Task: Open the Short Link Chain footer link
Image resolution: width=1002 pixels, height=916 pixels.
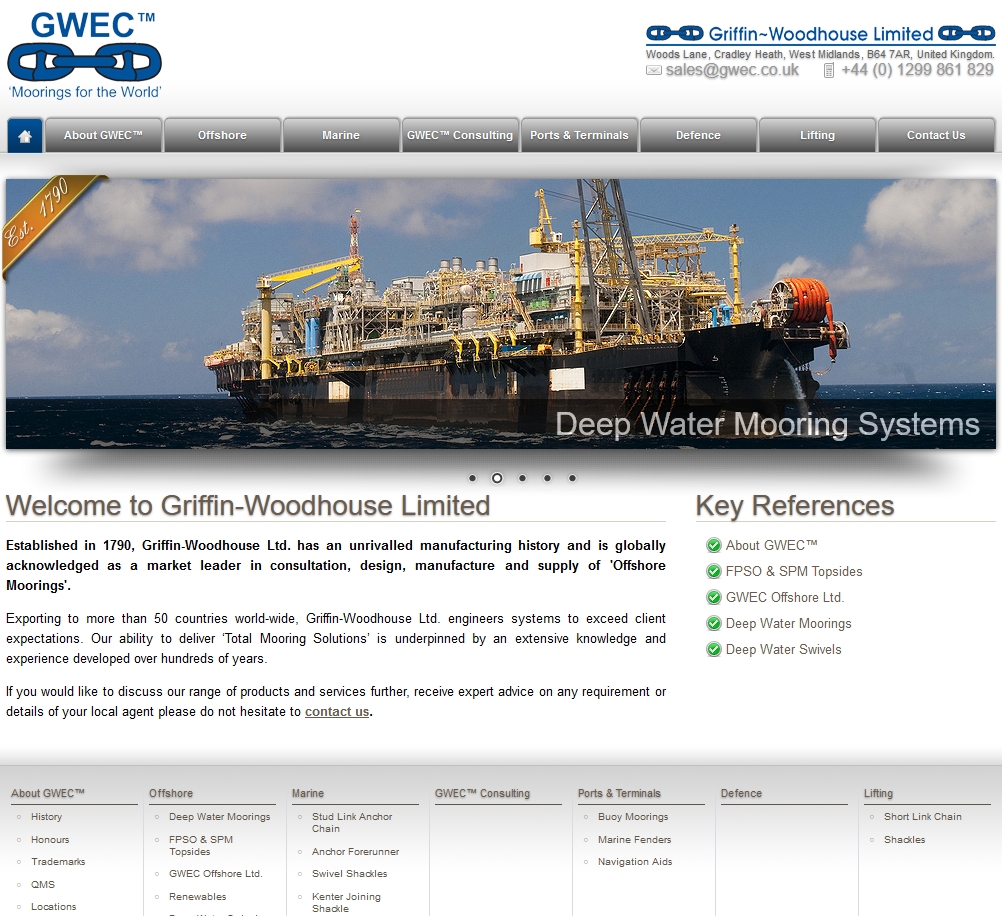Action: coord(923,817)
